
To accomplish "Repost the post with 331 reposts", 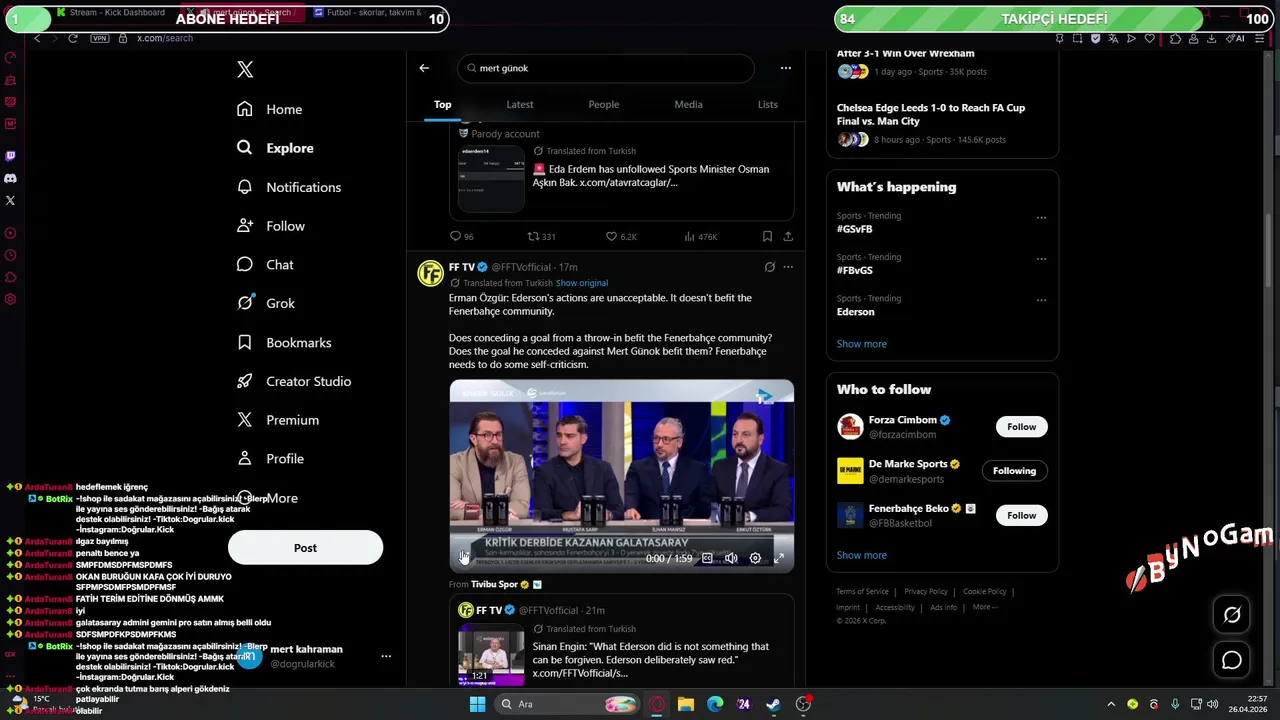I will 541,237.
